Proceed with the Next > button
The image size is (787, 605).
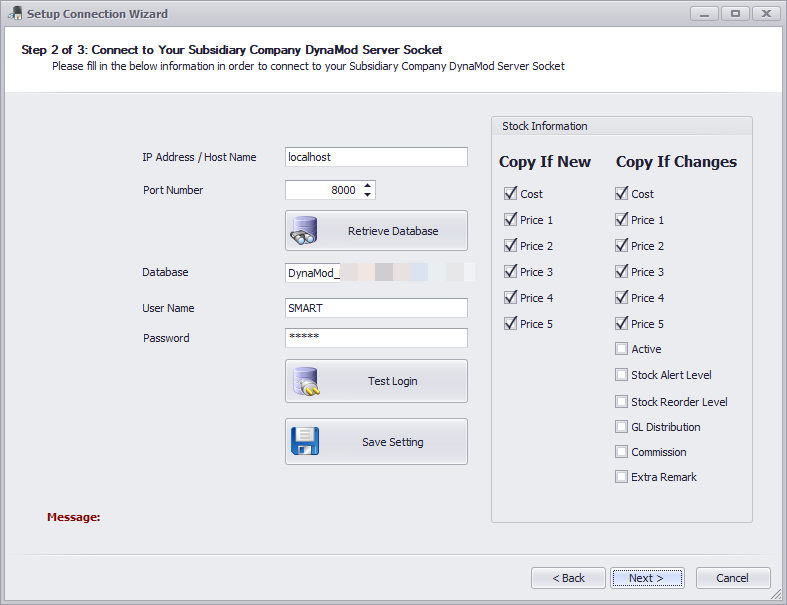coord(646,578)
